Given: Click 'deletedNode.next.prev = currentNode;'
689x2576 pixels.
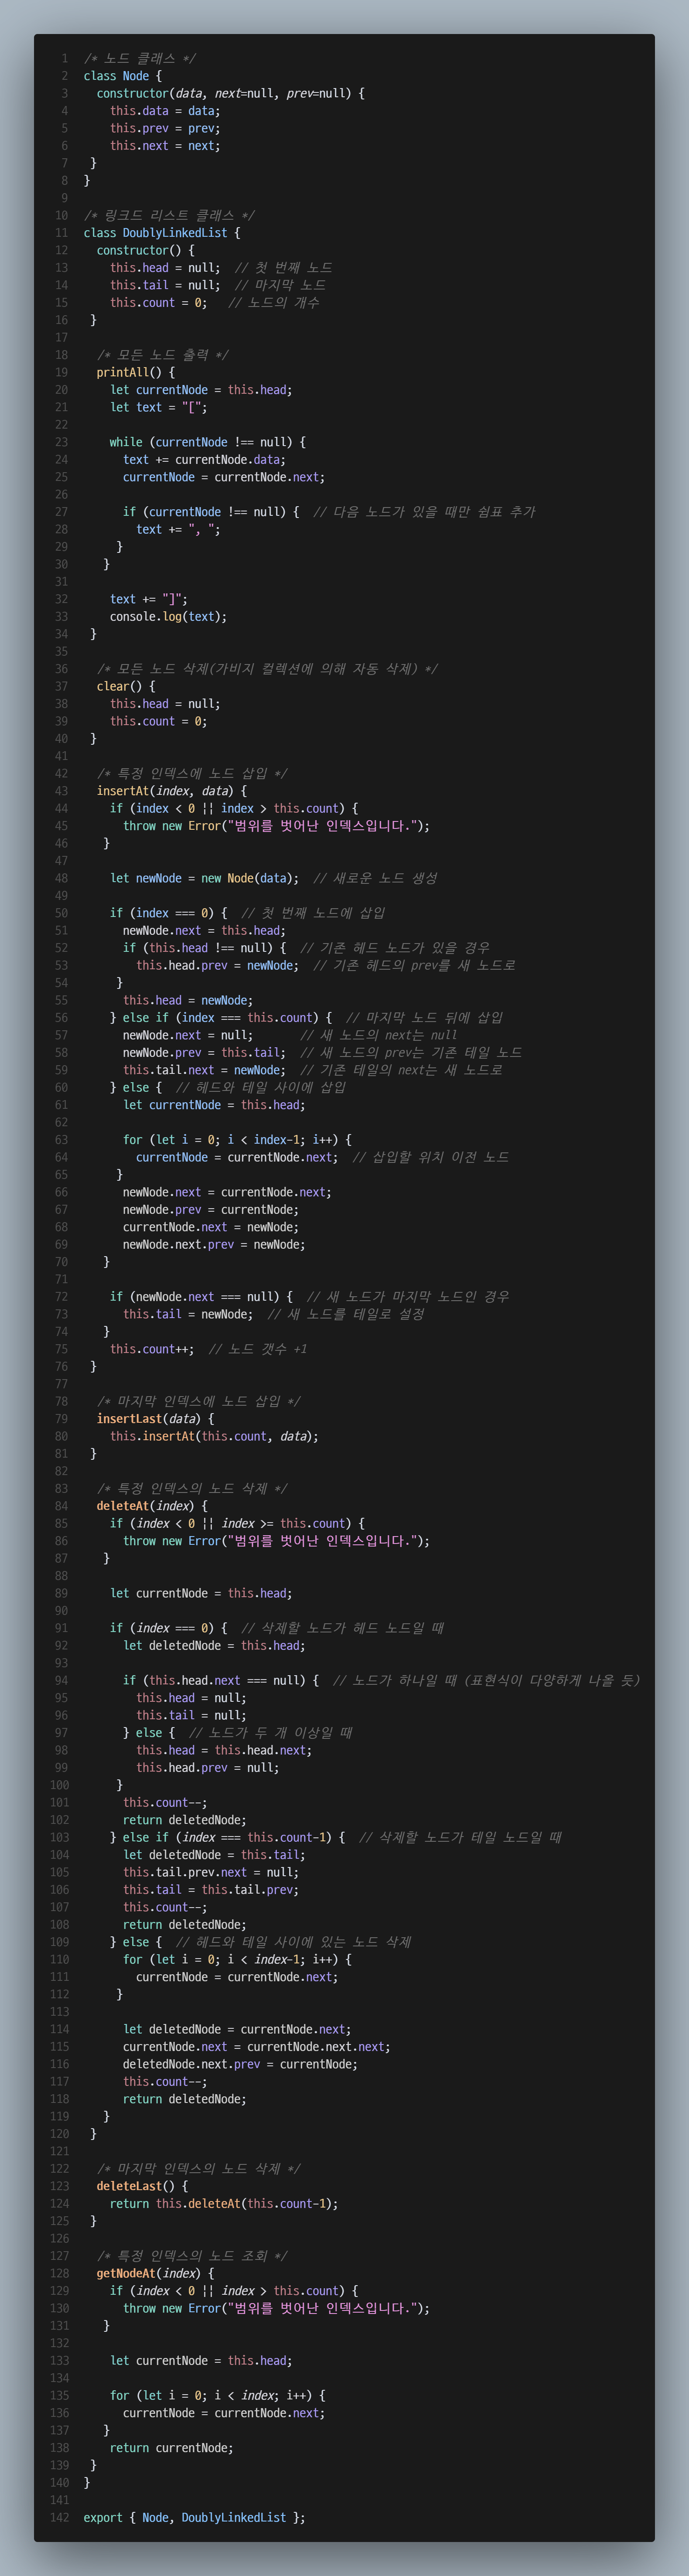Looking at the screenshot, I should click(x=240, y=2064).
